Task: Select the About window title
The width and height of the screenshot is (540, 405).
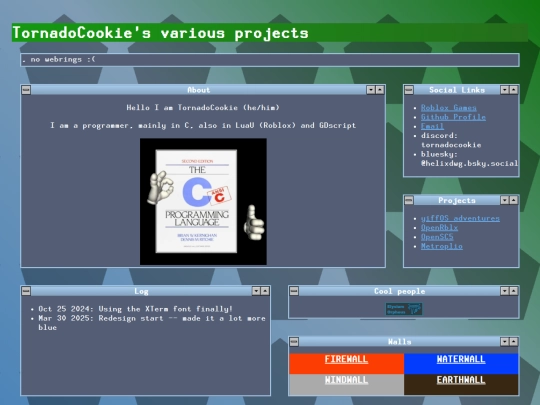Action: 199,90
